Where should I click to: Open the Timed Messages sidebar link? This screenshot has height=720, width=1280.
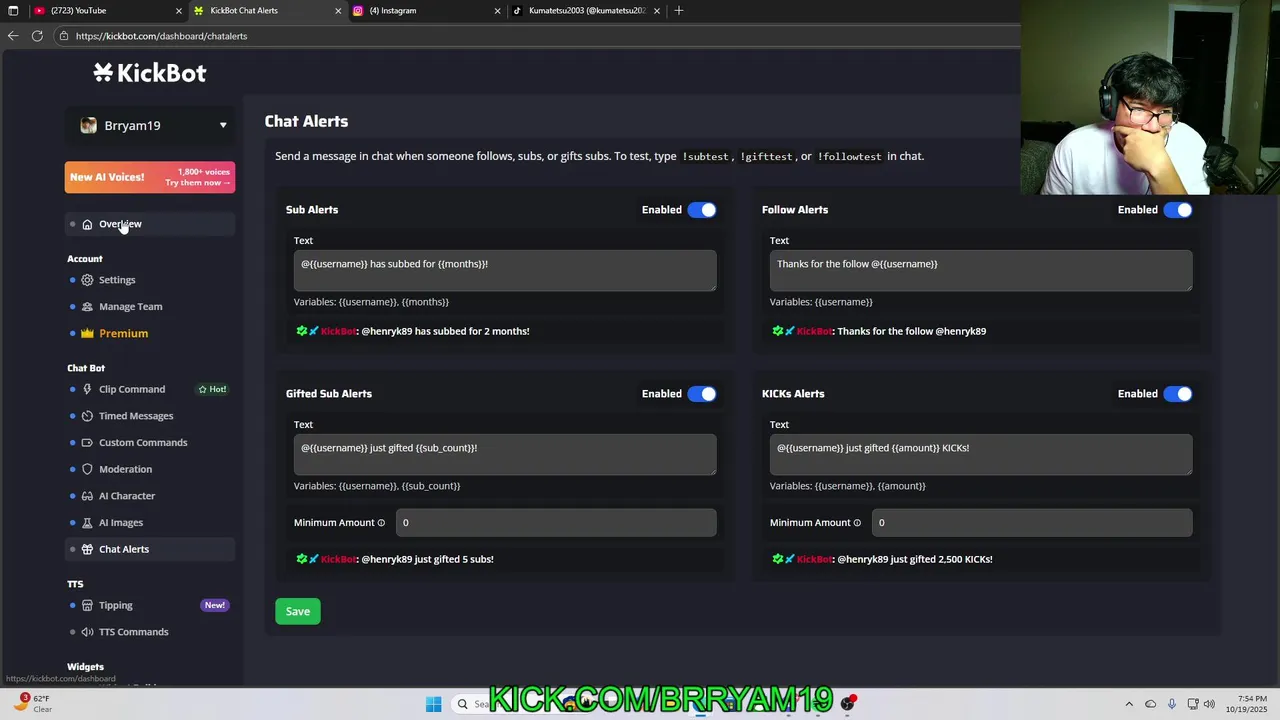coord(136,416)
